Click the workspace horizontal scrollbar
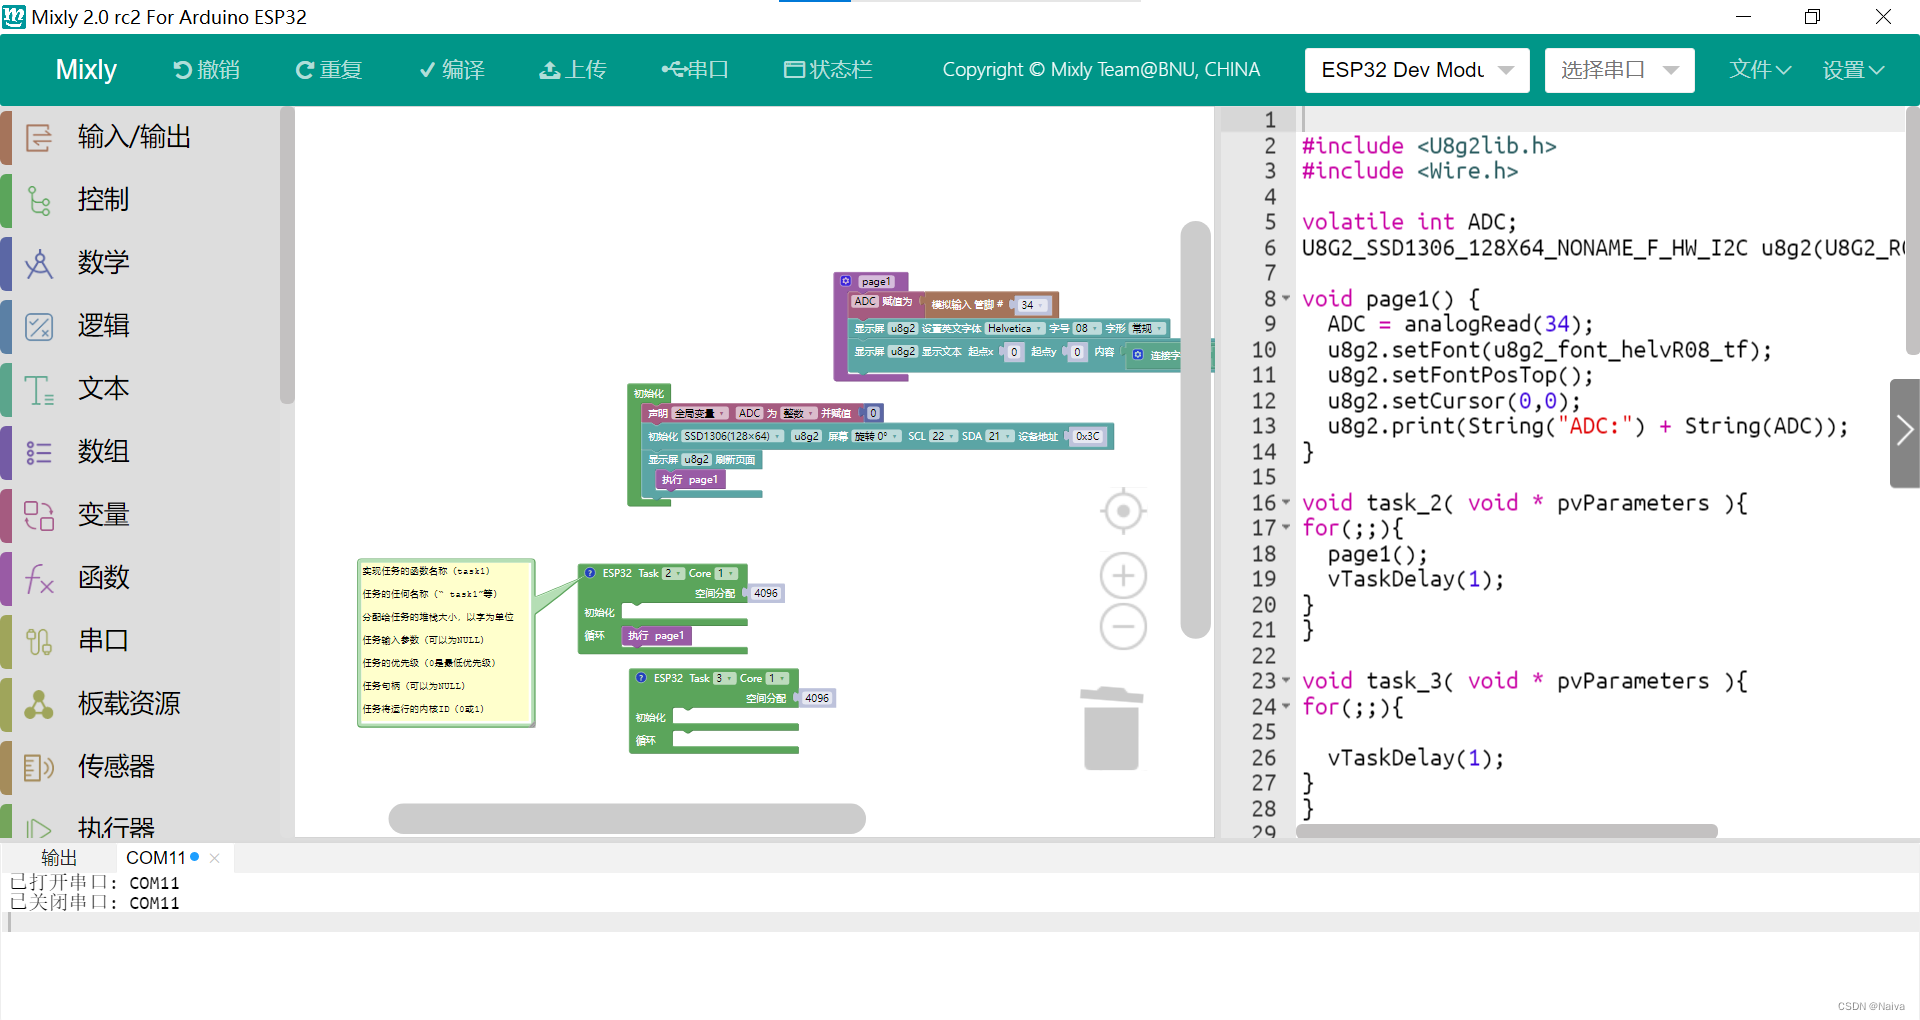 (x=627, y=819)
